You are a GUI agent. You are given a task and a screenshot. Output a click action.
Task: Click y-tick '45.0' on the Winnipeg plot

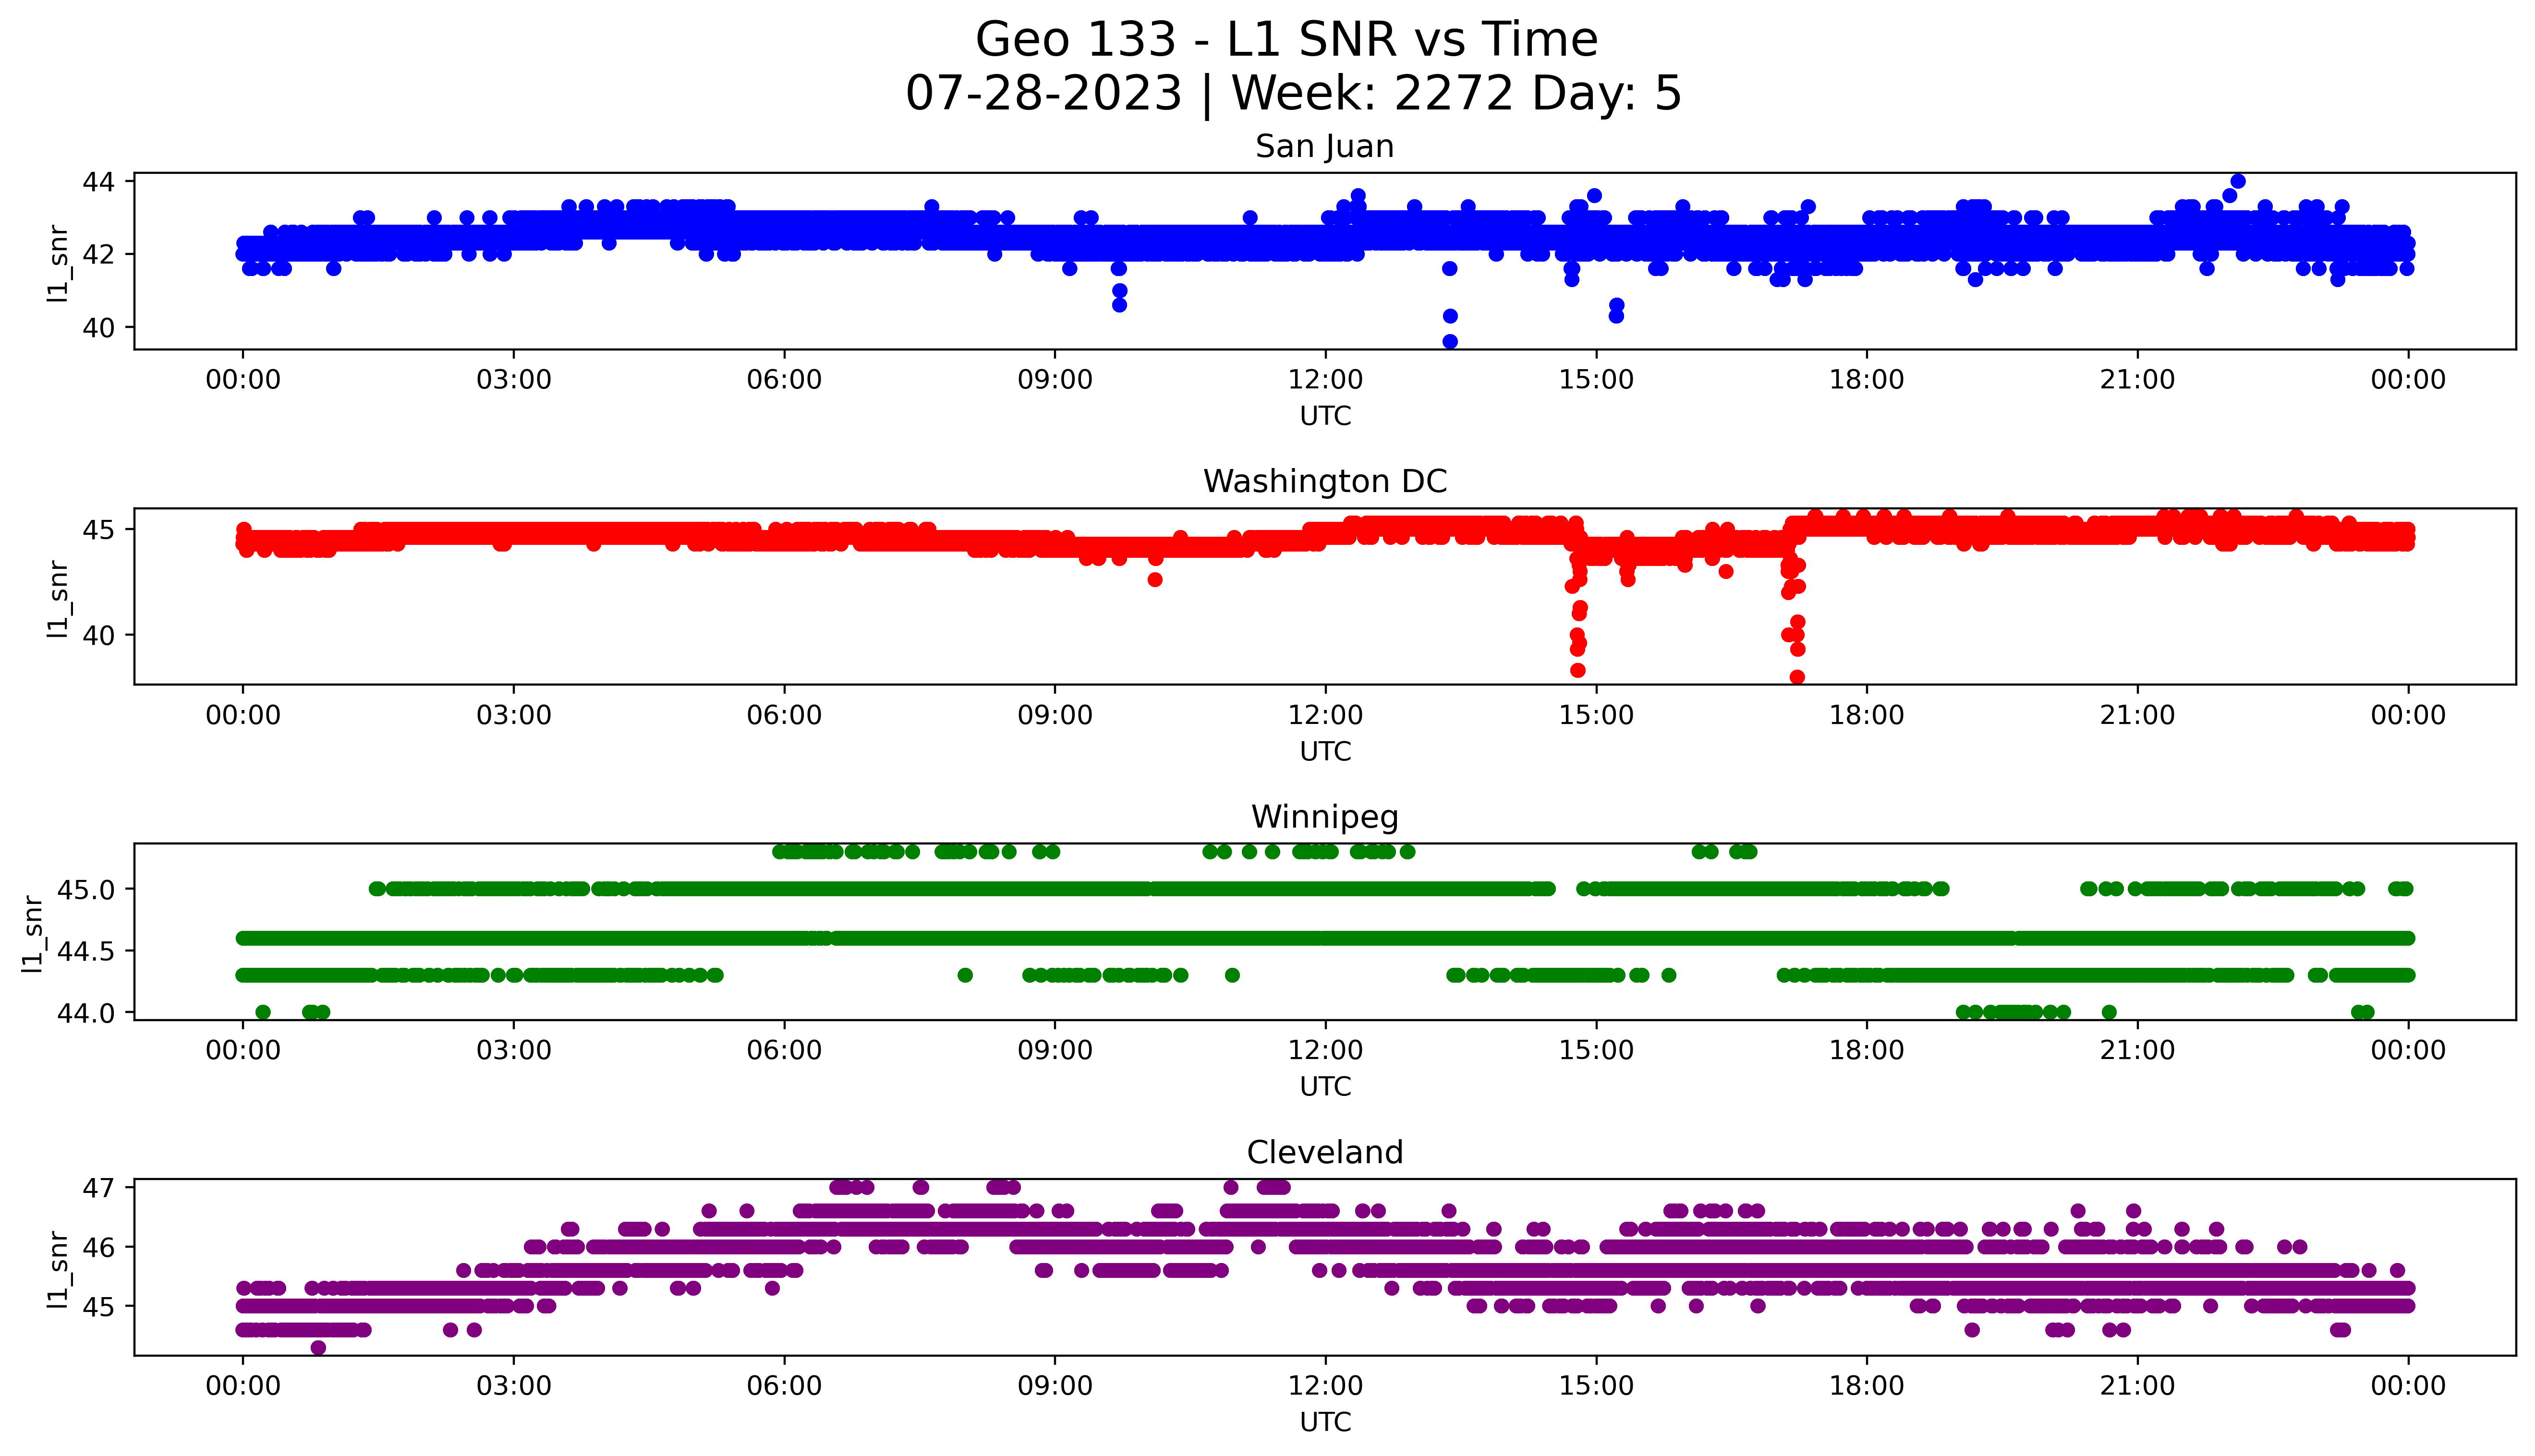87,890
